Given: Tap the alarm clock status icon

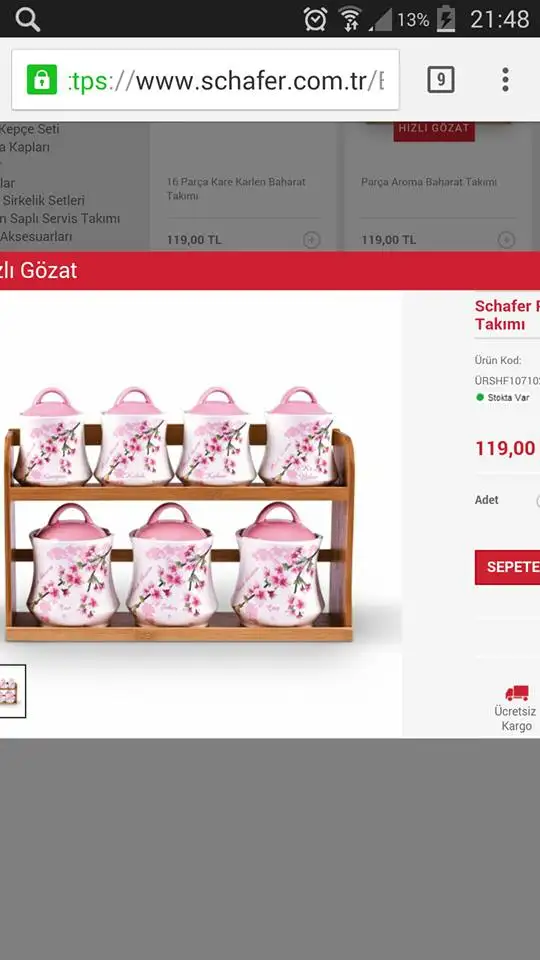Looking at the screenshot, I should click(x=315, y=20).
